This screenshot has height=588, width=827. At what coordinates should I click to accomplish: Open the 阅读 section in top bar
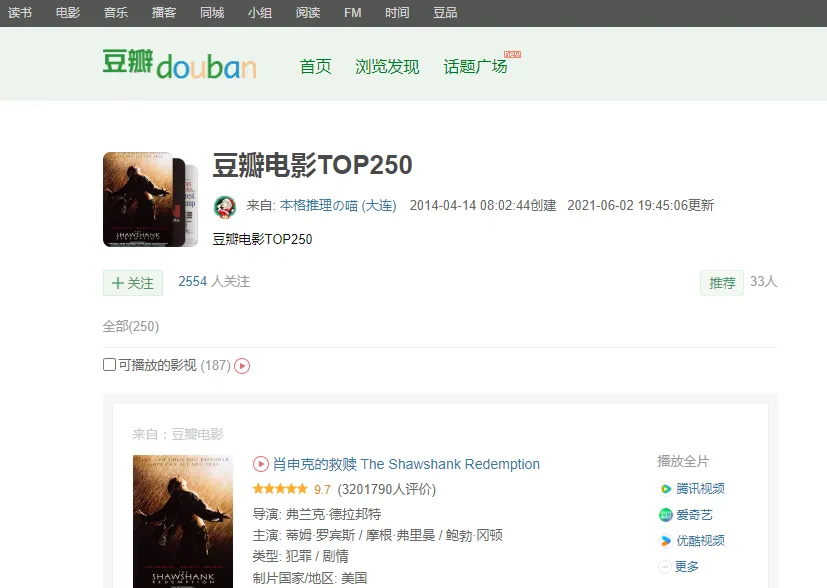tap(308, 13)
